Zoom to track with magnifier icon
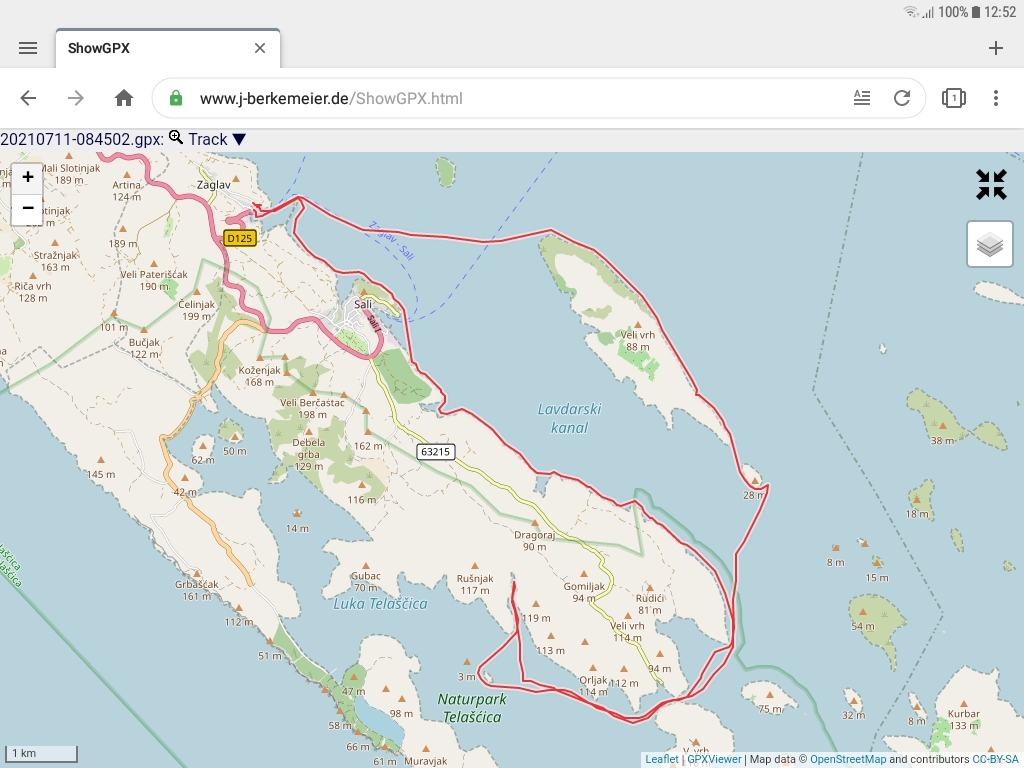The width and height of the screenshot is (1024, 768). click(x=176, y=138)
